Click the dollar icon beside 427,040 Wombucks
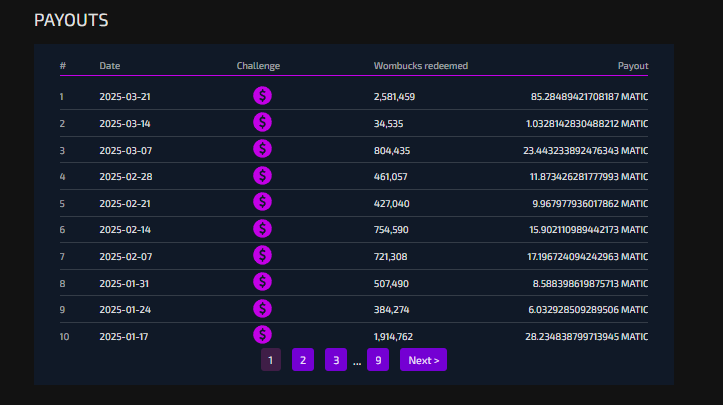 (262, 202)
